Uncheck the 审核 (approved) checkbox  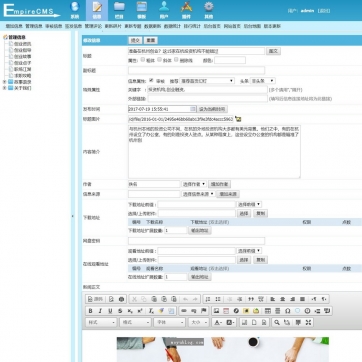(x=151, y=80)
